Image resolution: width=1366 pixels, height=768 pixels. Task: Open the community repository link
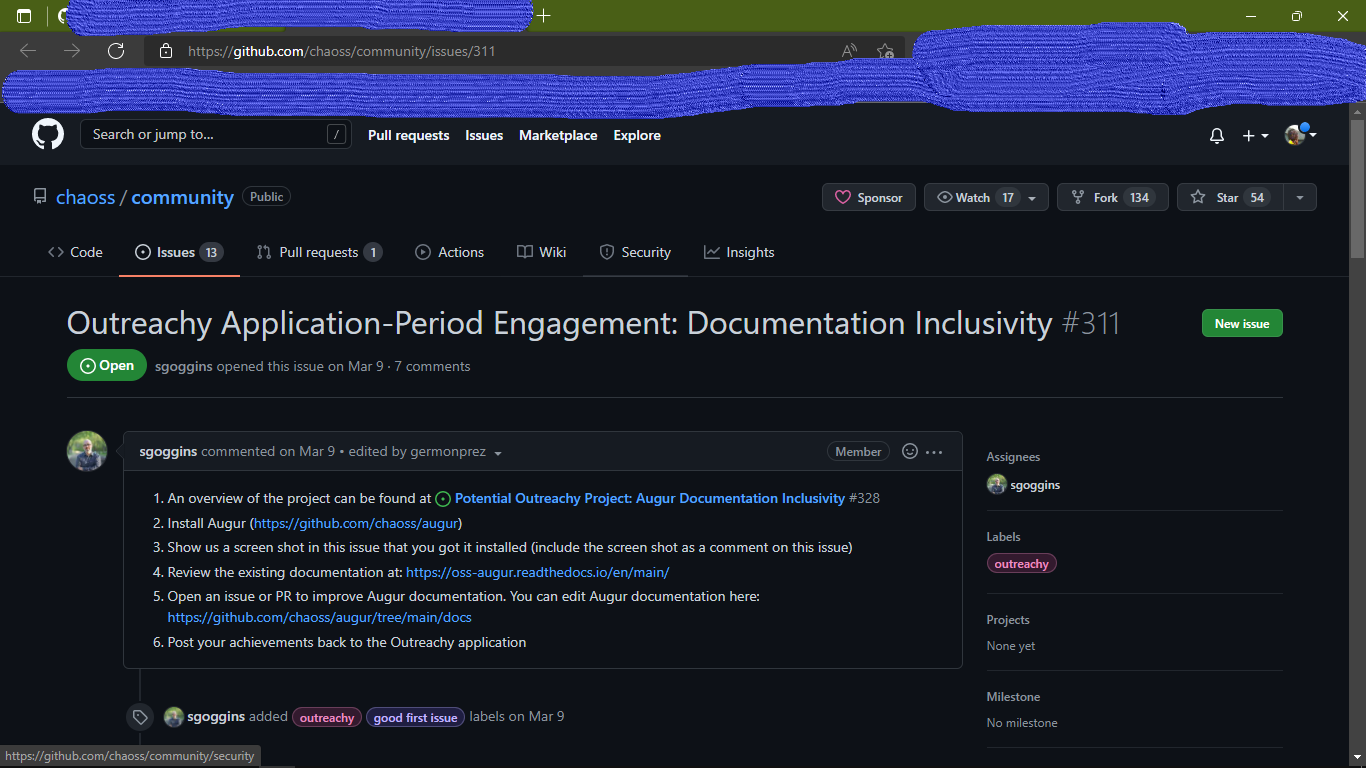pyautogui.click(x=182, y=197)
